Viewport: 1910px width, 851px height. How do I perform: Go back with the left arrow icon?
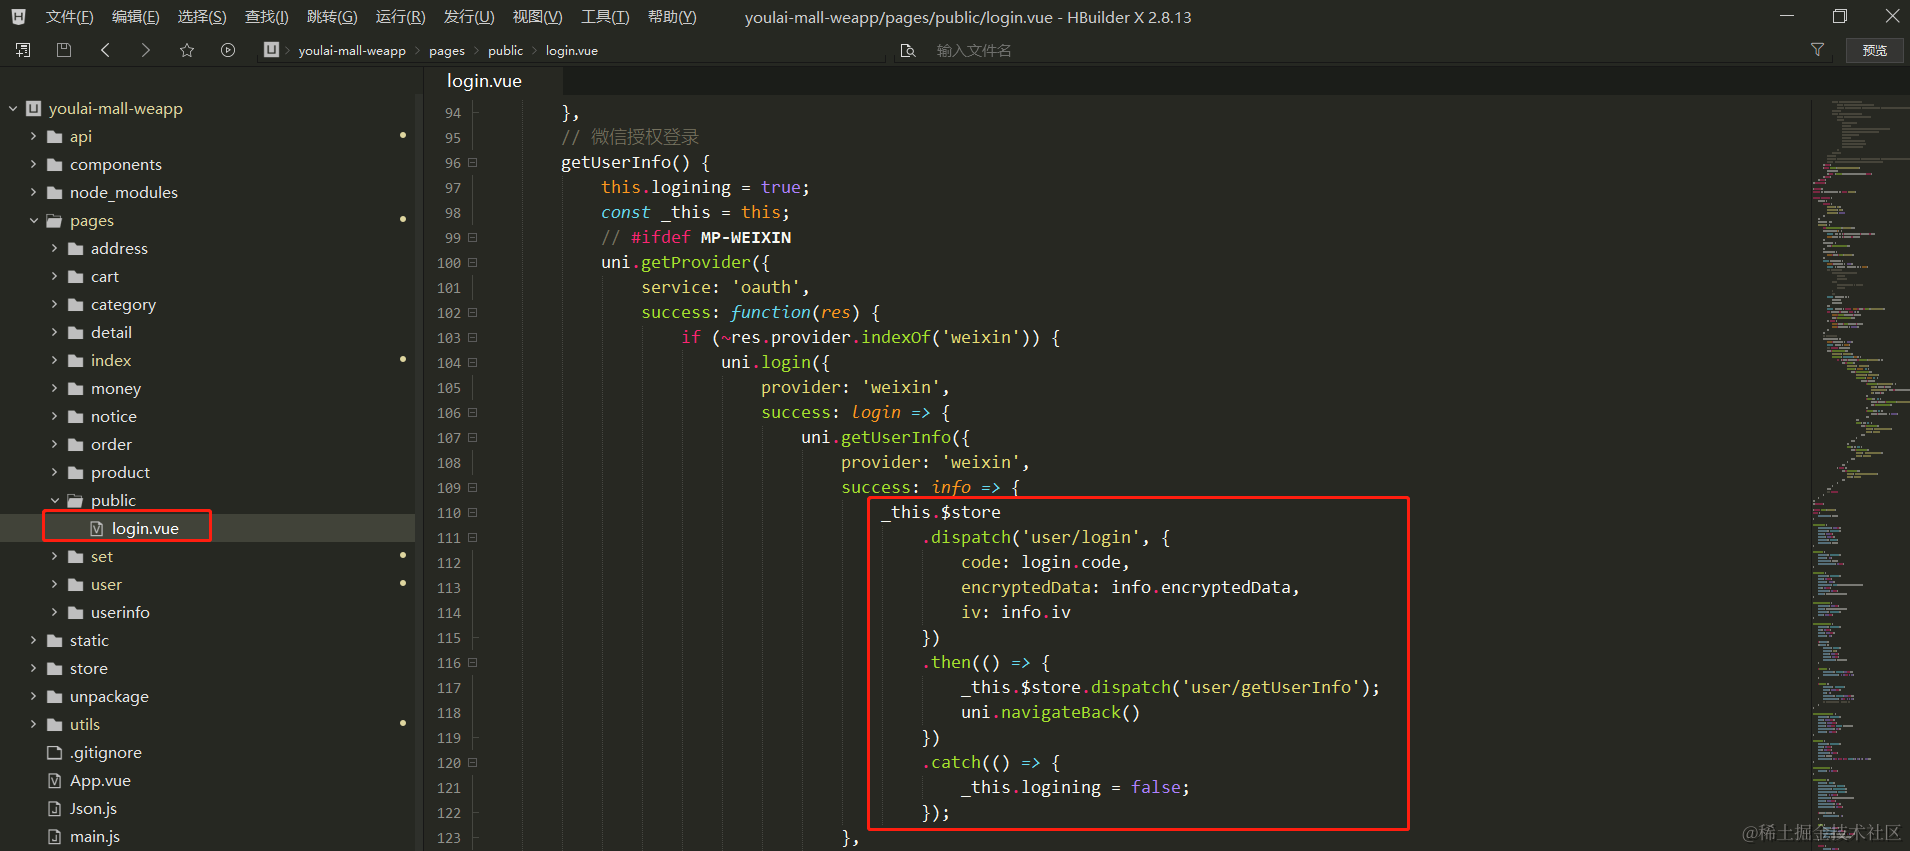coord(105,50)
